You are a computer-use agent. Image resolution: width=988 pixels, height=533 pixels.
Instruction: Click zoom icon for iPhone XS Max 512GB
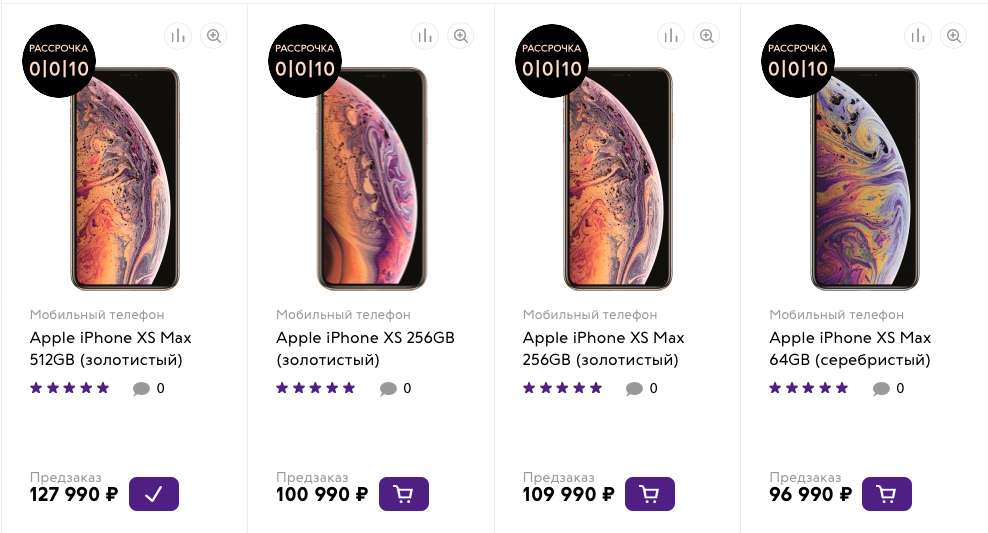(213, 36)
